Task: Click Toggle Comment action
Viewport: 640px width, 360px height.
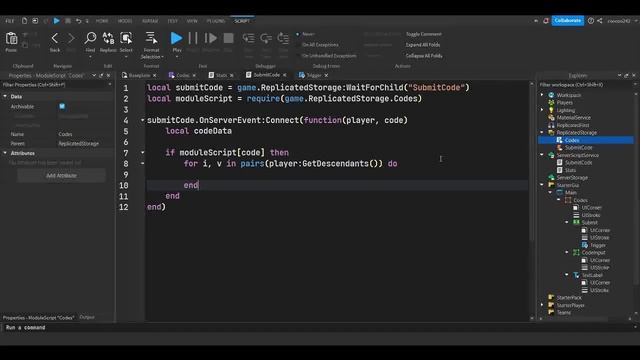Action: pyautogui.click(x=423, y=34)
